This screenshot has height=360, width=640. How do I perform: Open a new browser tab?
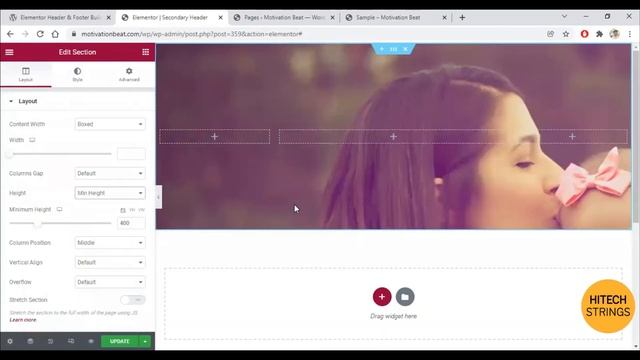[462, 18]
